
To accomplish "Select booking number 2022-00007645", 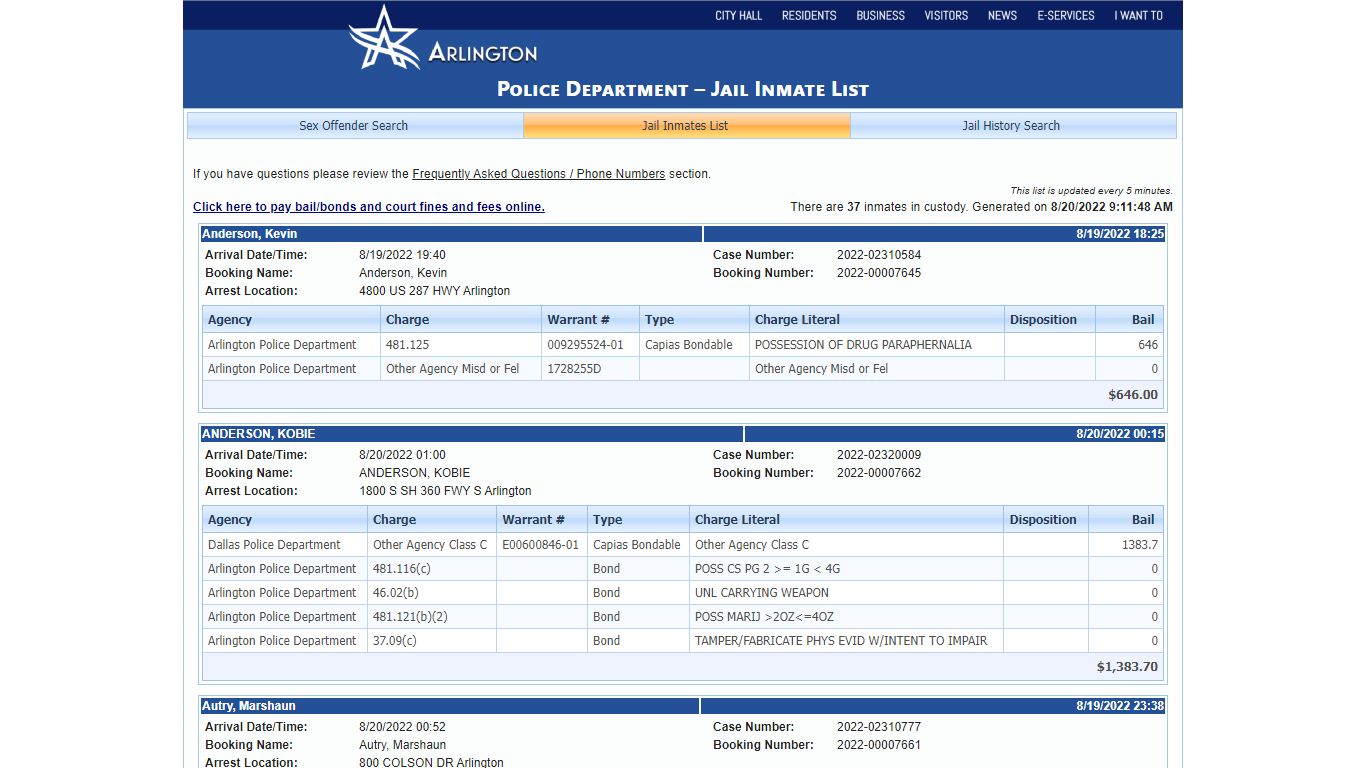I will pos(879,273).
